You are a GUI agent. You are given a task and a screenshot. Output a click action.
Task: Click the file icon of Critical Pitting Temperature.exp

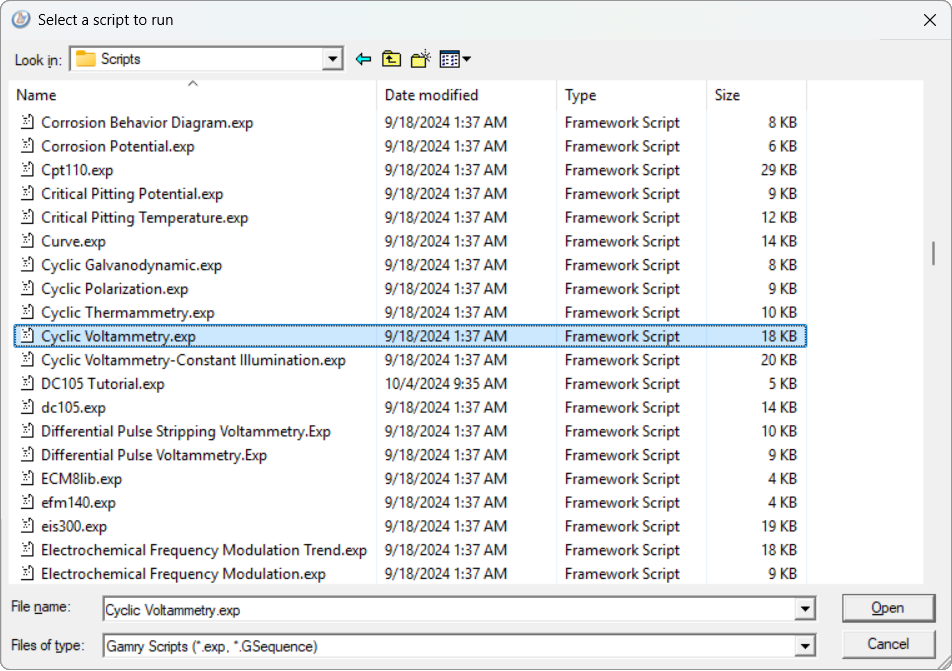(x=27, y=217)
